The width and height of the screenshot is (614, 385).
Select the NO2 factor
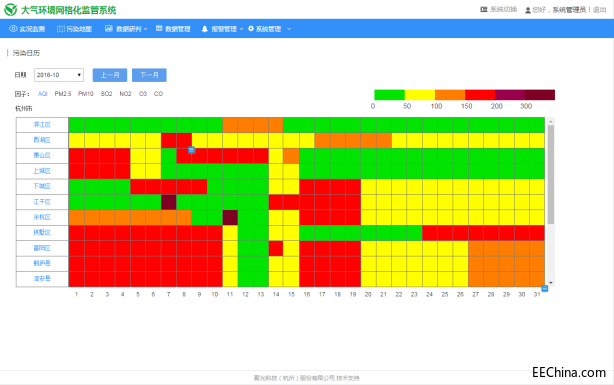(x=125, y=94)
